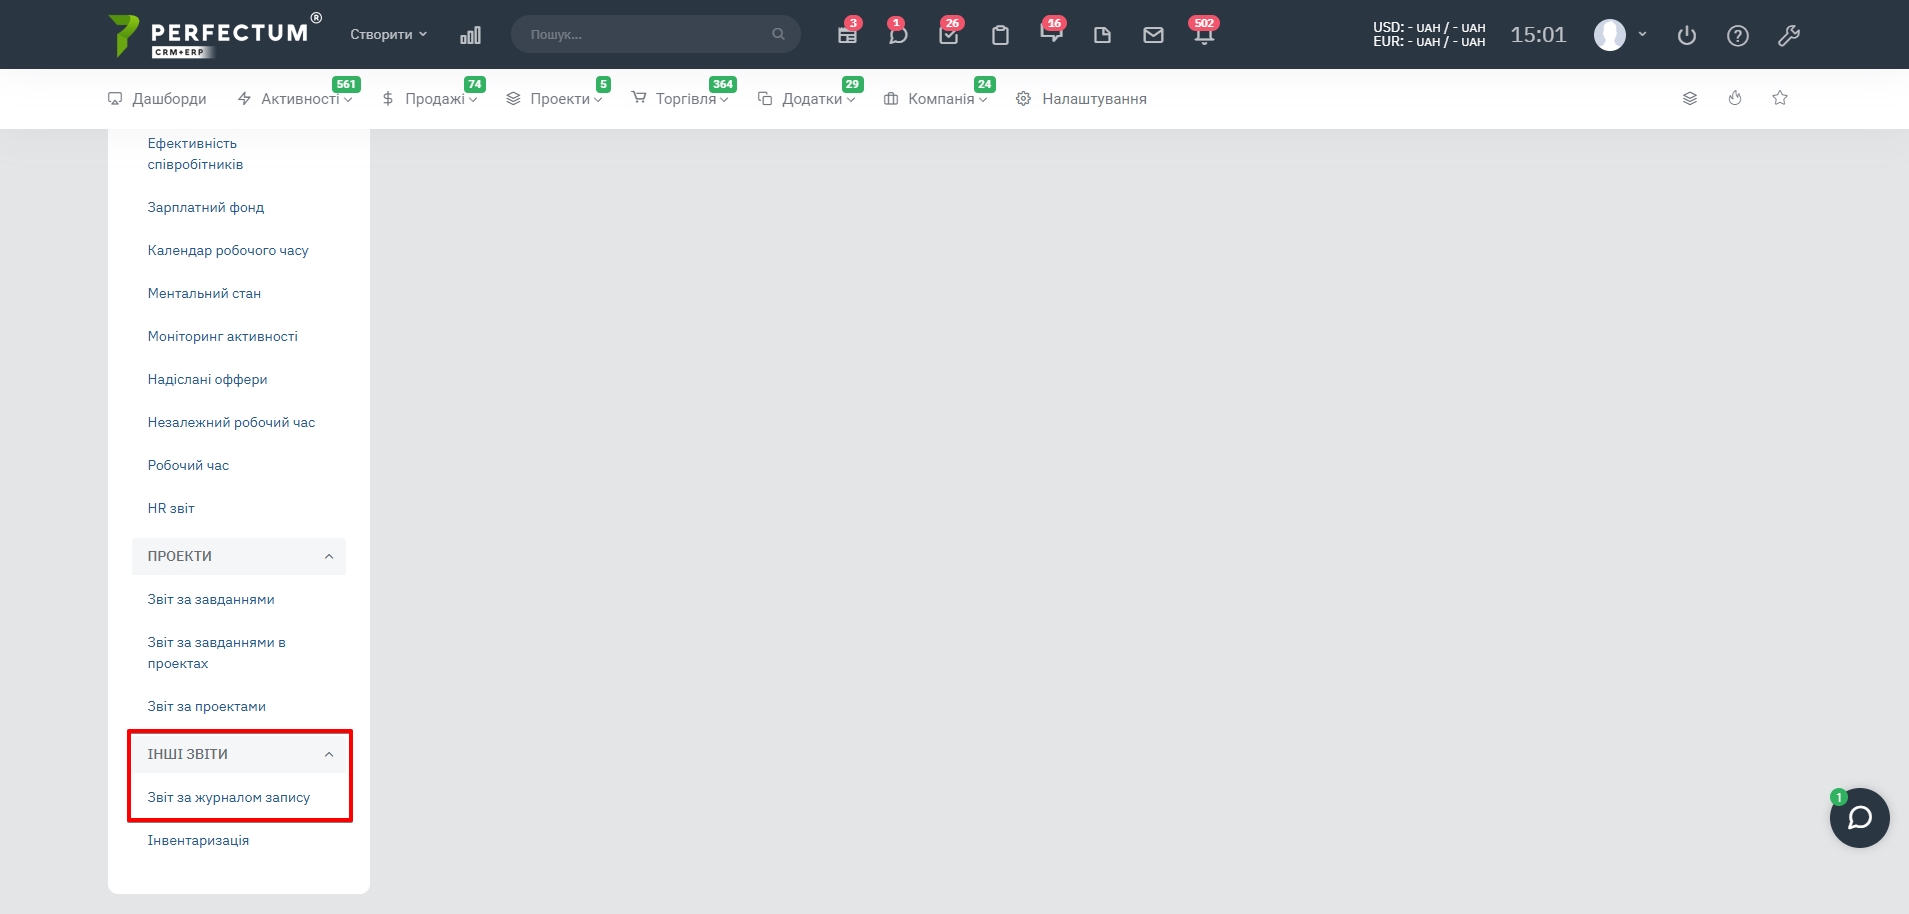Open the Налаштування menu item

[1093, 99]
